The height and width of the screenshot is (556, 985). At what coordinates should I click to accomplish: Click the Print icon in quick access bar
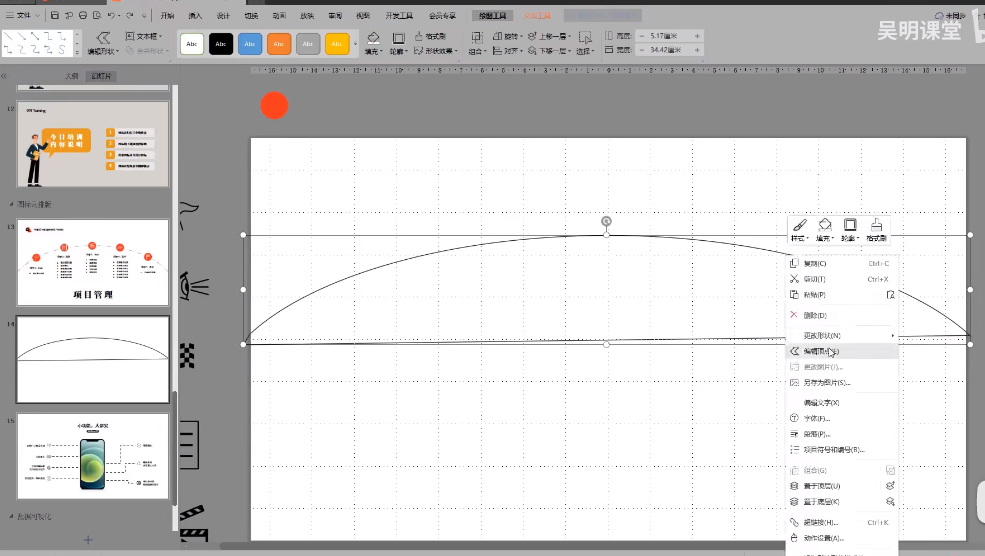(83, 15)
